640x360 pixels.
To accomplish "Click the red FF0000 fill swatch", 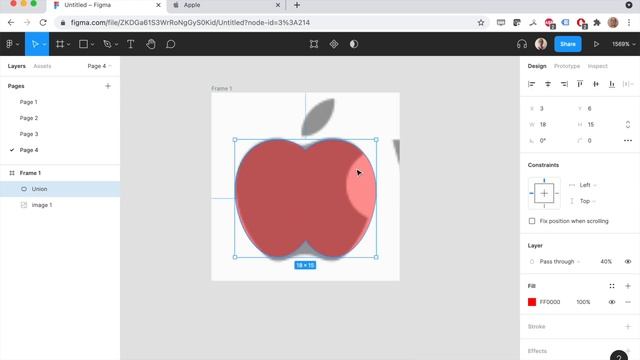I will (x=532, y=302).
